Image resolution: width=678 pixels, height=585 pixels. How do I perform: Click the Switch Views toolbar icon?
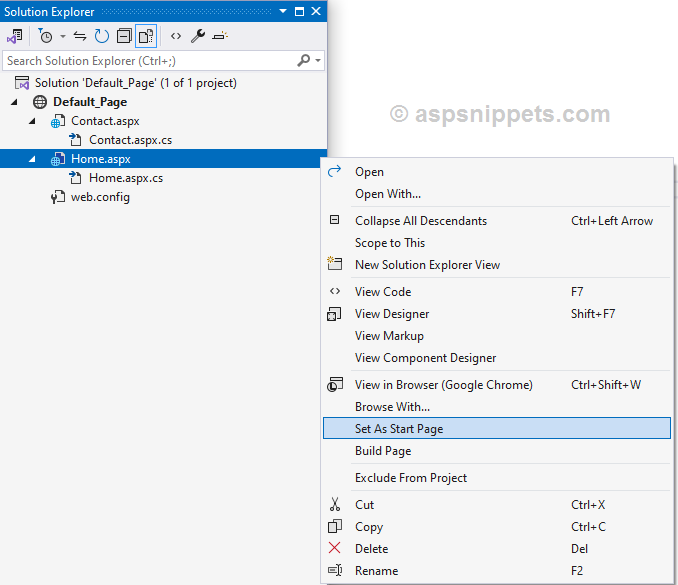14,36
